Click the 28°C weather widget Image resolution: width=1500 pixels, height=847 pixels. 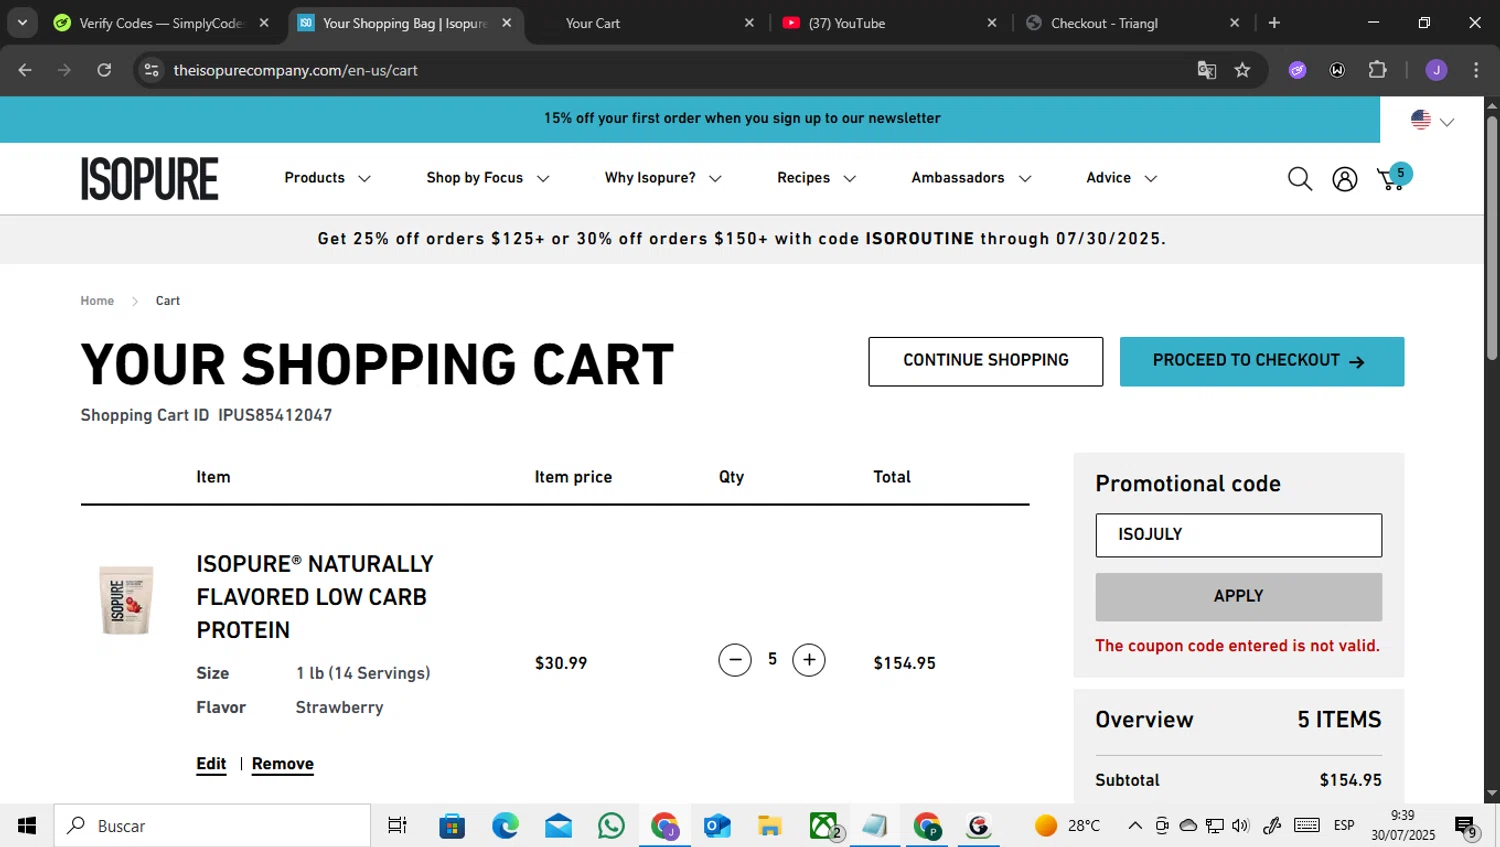pyautogui.click(x=1068, y=825)
